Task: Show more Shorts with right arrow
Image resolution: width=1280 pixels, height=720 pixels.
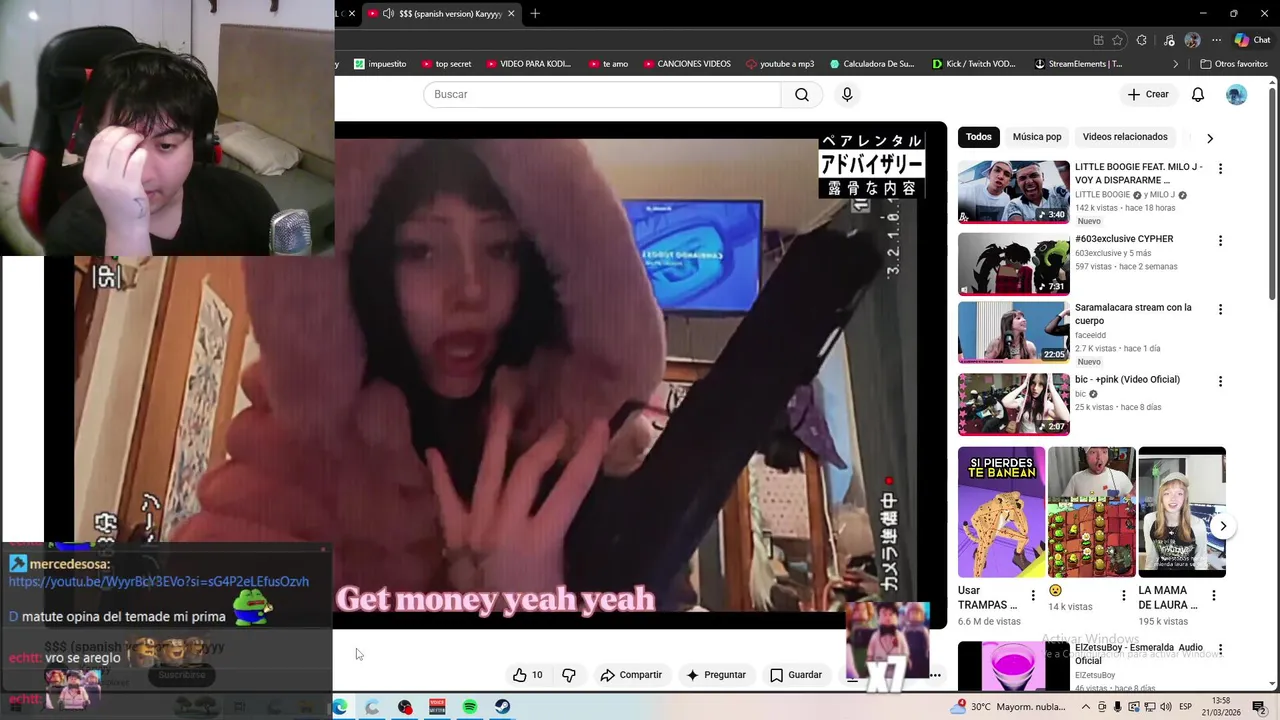Action: click(x=1222, y=526)
